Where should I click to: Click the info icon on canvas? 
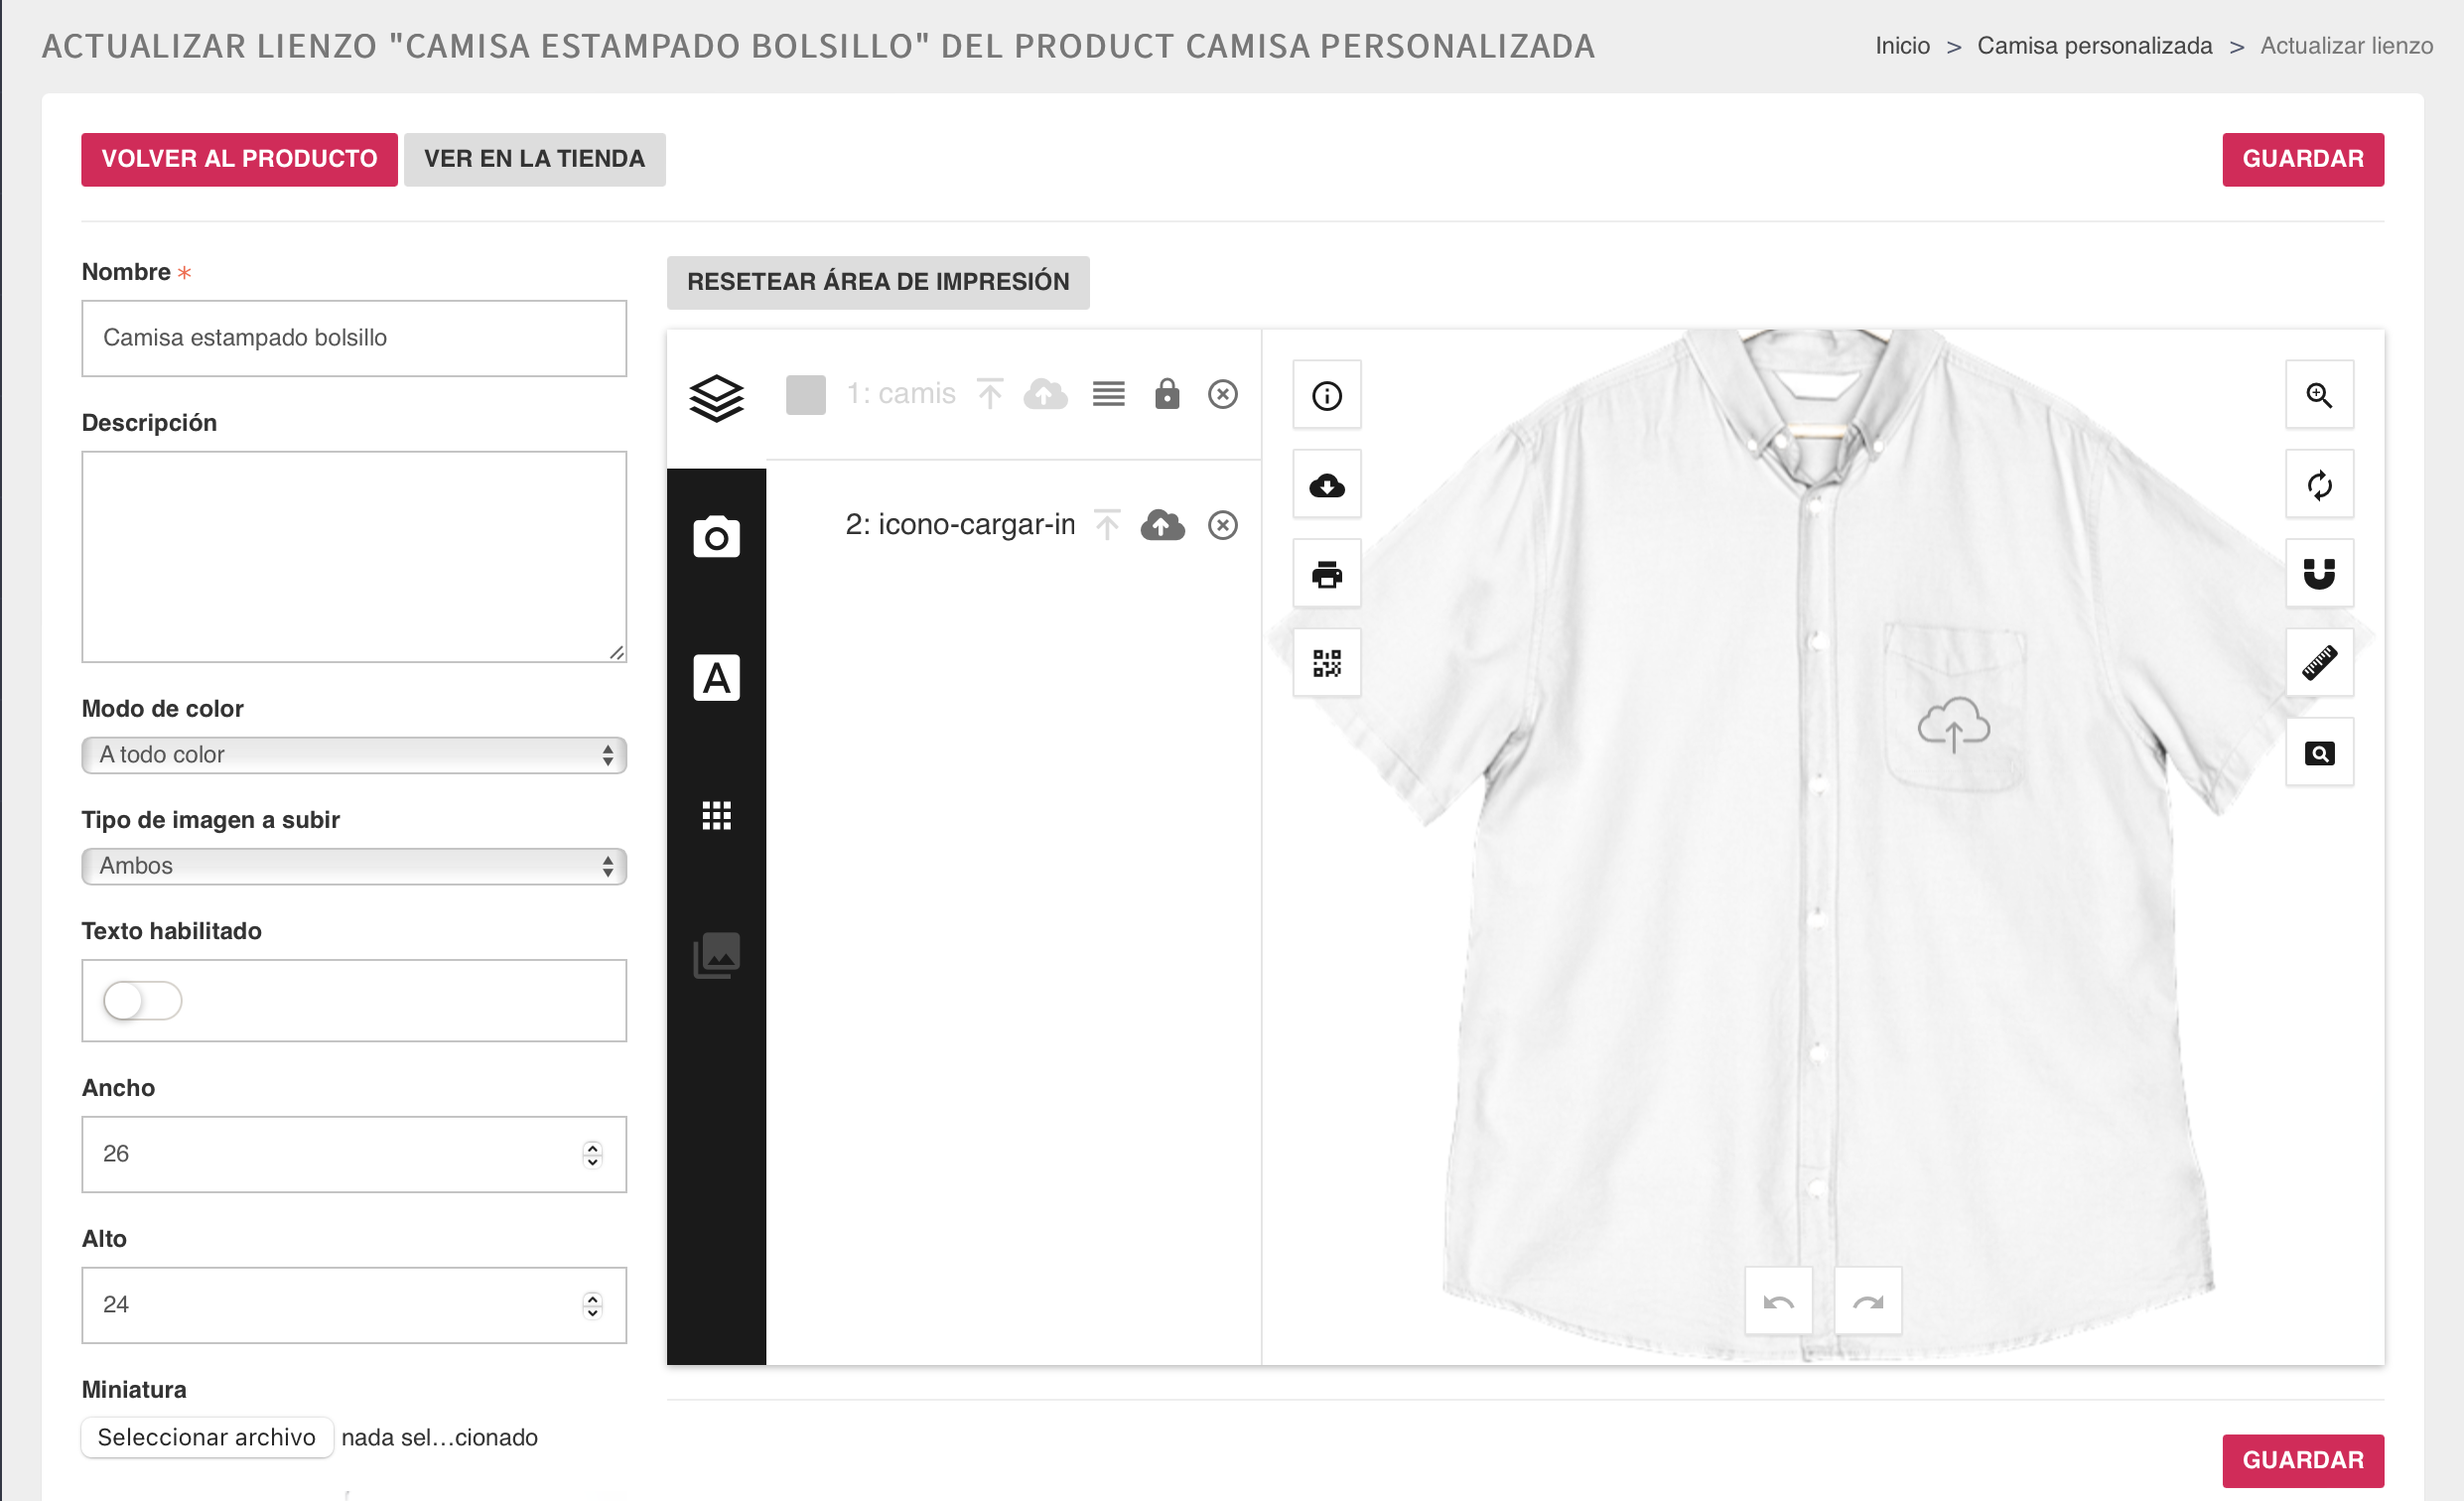1327,395
